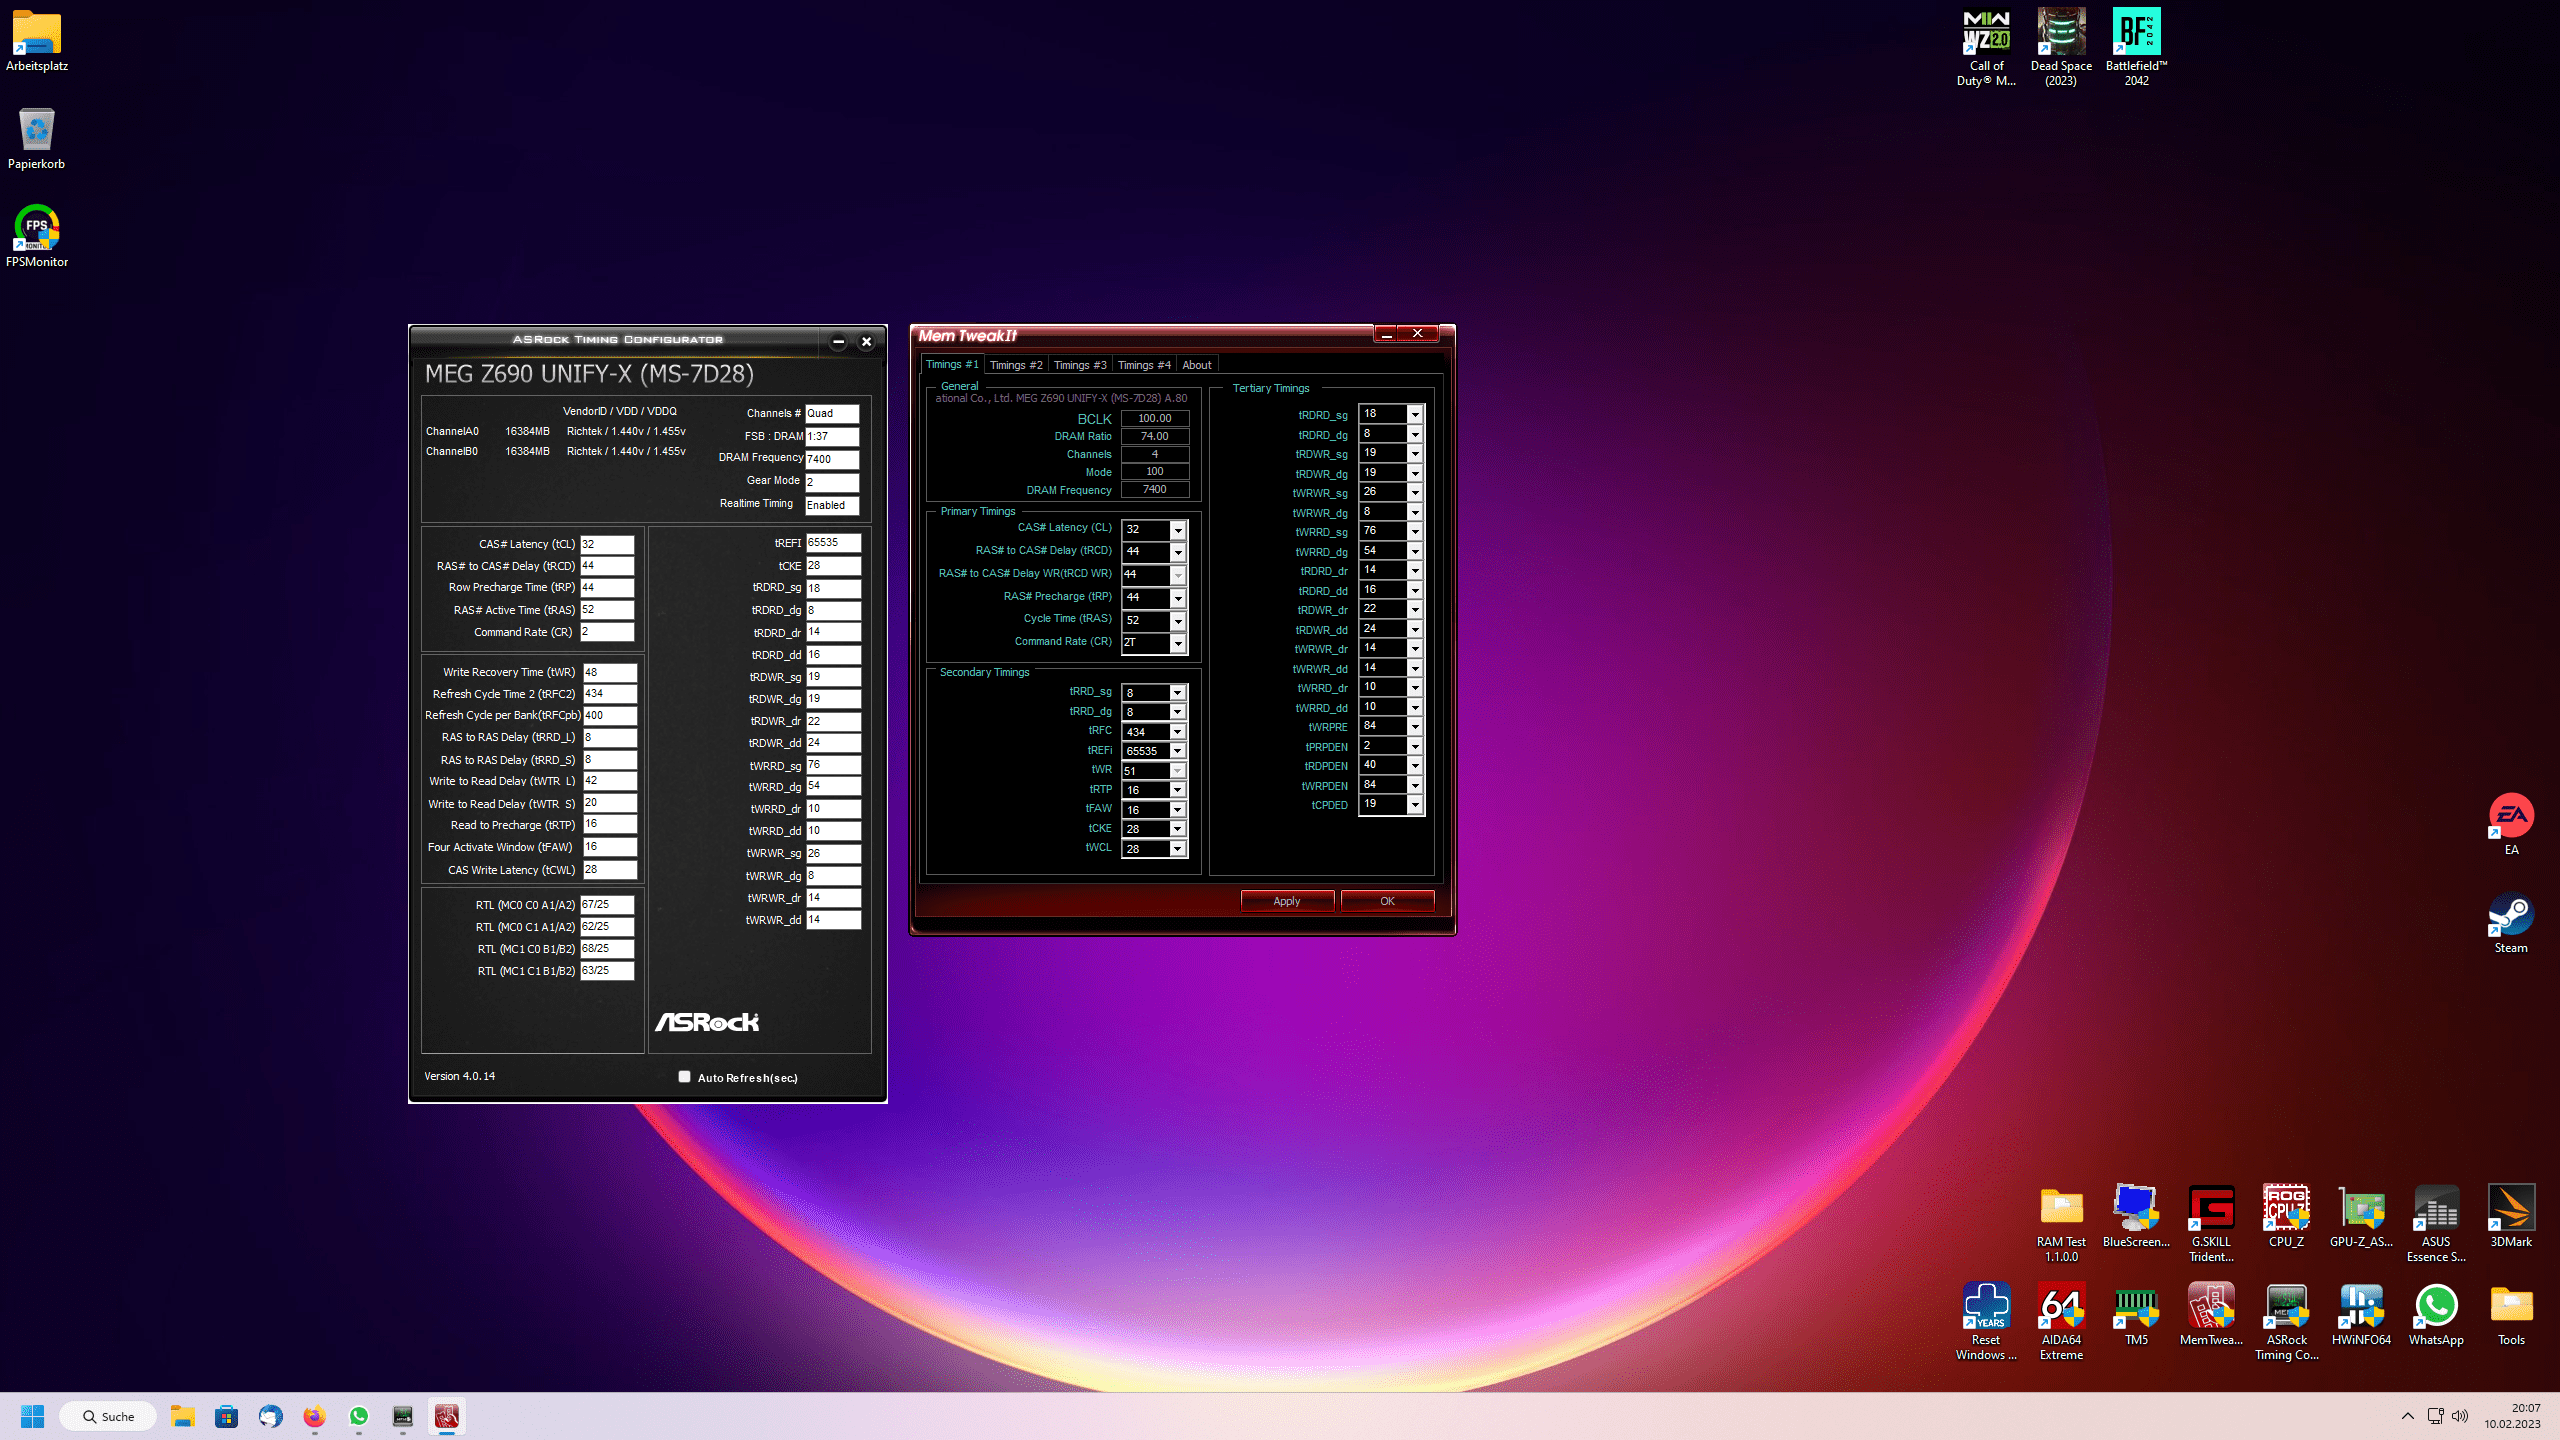The width and height of the screenshot is (2560, 1440).
Task: Launch the 3DMark desktop icon
Action: click(2510, 1209)
